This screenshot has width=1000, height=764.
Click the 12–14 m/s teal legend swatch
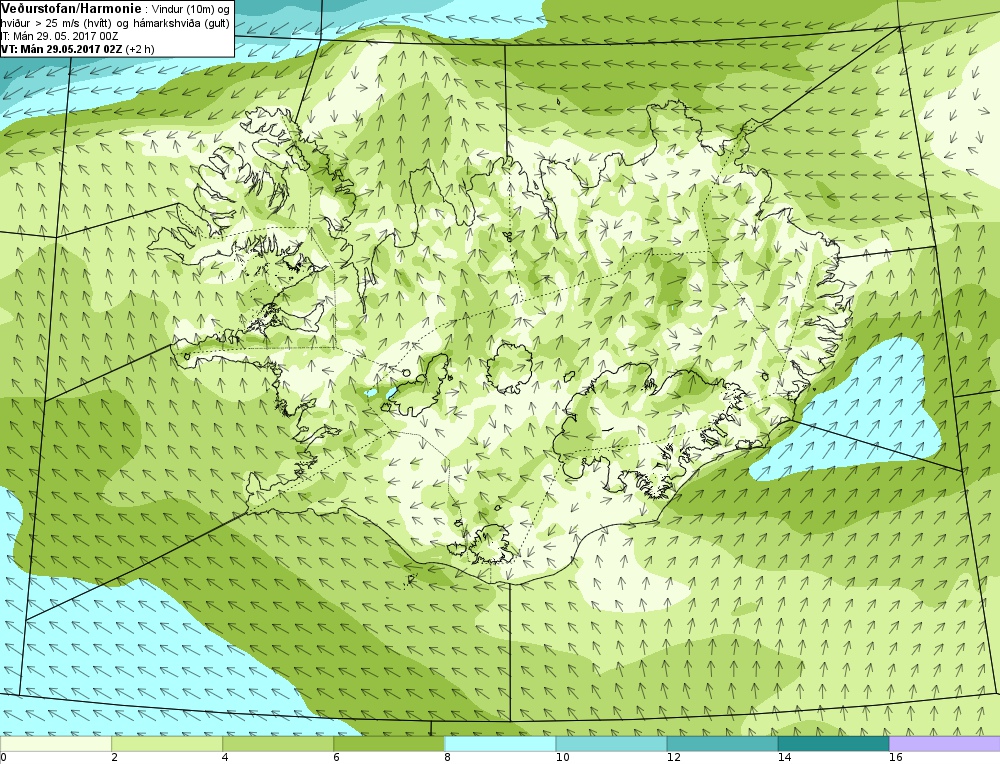(722, 744)
